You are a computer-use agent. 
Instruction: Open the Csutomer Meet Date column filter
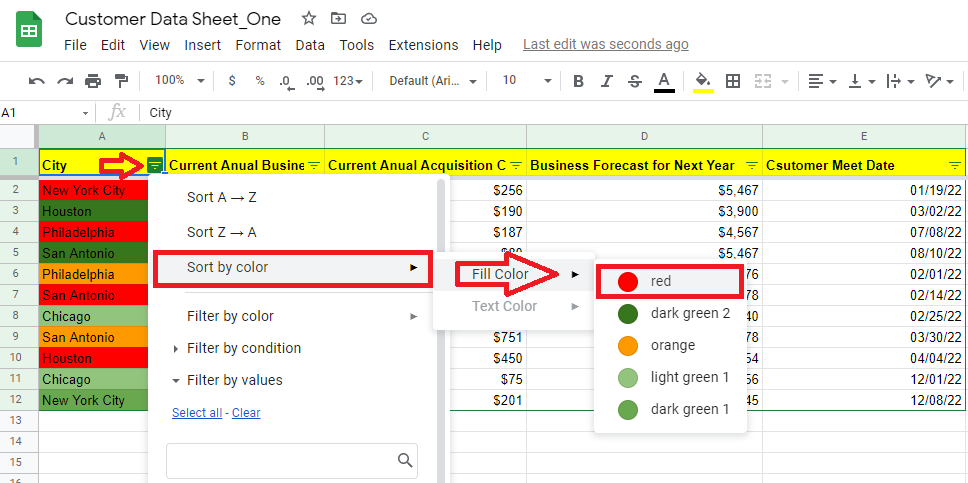[954, 165]
